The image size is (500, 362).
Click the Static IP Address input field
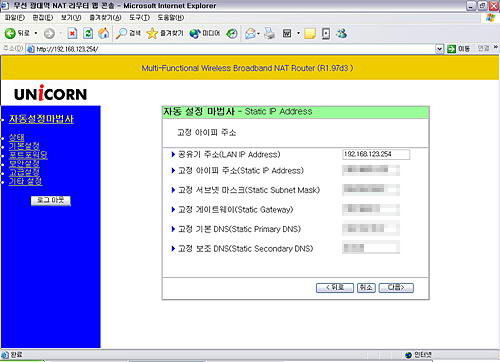pyautogui.click(x=371, y=170)
